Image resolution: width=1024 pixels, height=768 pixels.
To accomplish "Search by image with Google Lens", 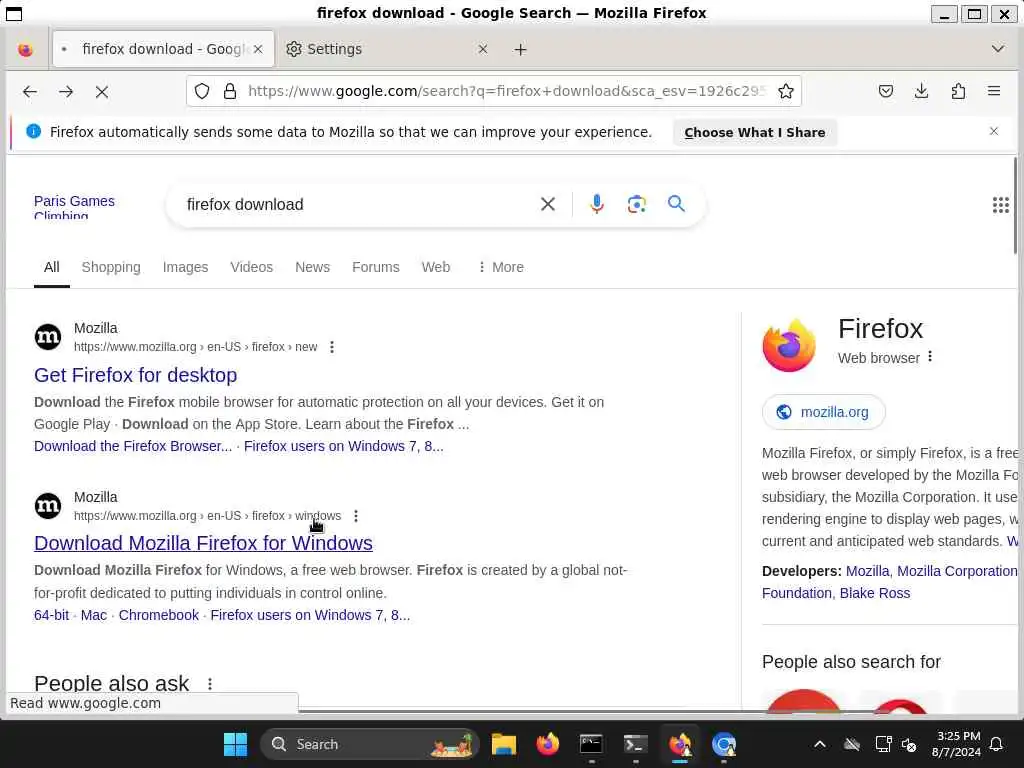I will [x=637, y=204].
